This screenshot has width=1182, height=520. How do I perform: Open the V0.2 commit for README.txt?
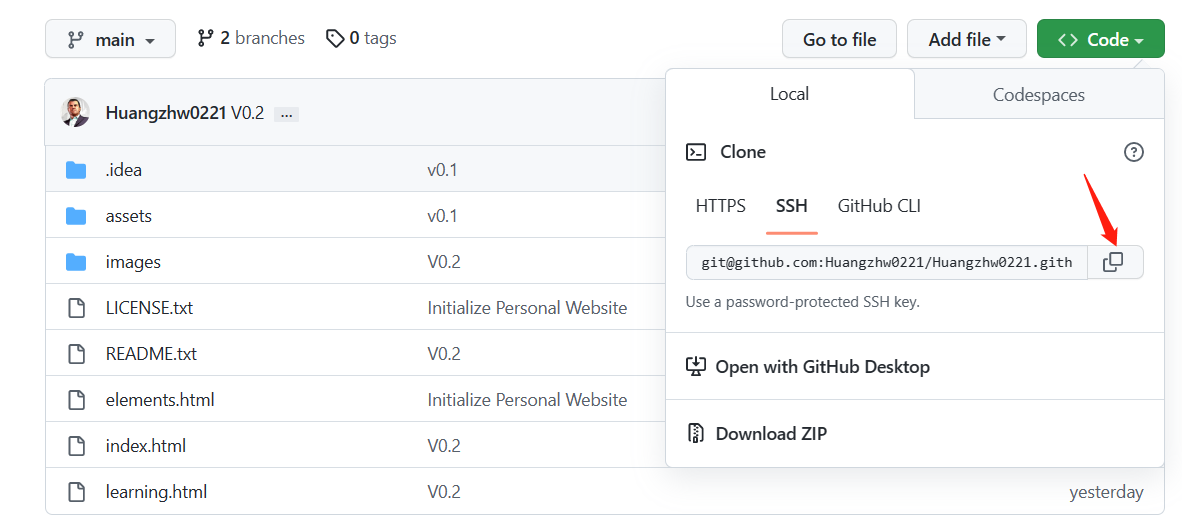coord(444,353)
